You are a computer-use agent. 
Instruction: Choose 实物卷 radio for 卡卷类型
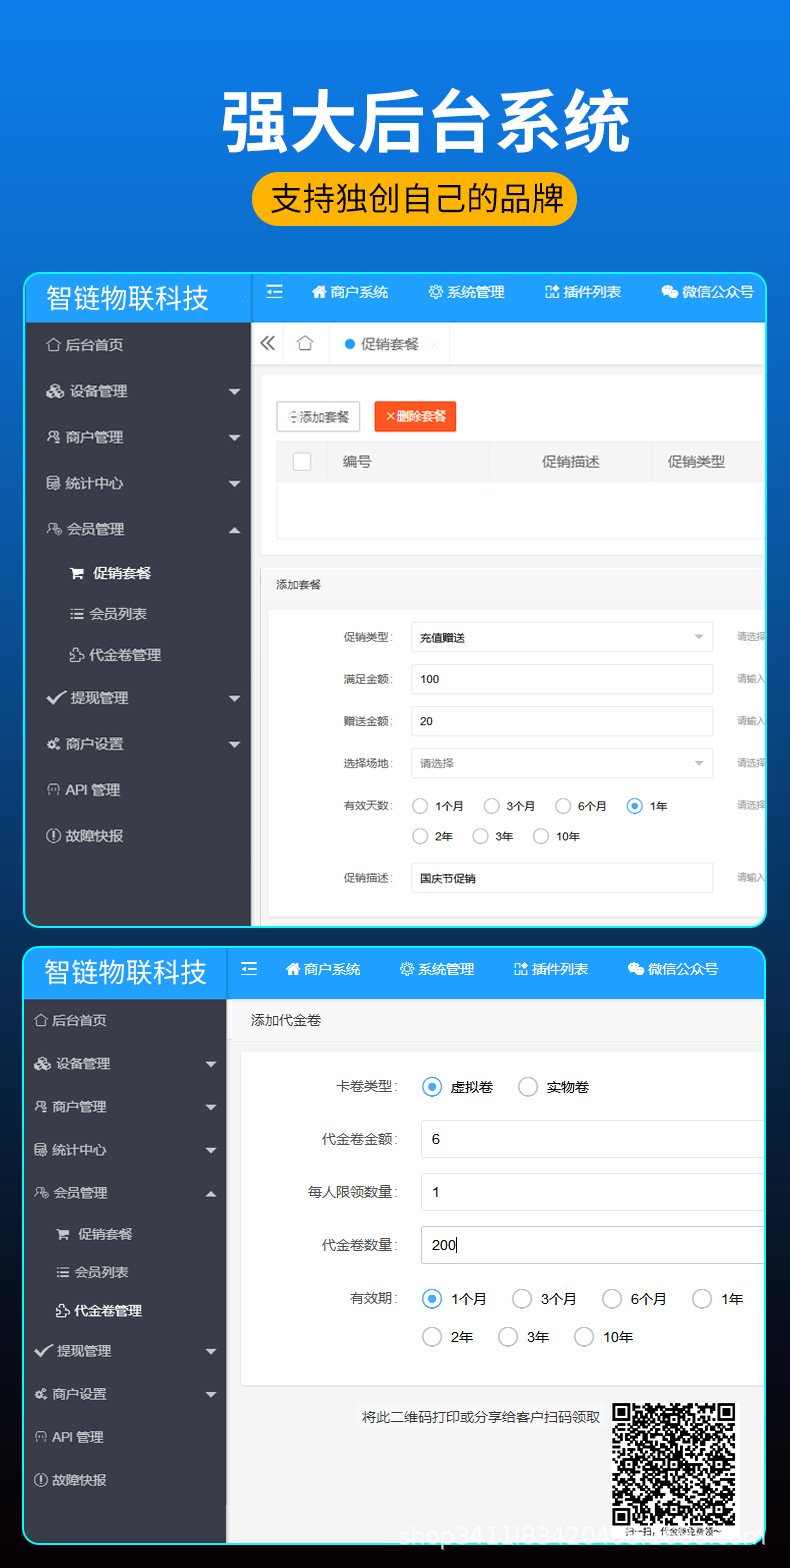pos(528,1087)
